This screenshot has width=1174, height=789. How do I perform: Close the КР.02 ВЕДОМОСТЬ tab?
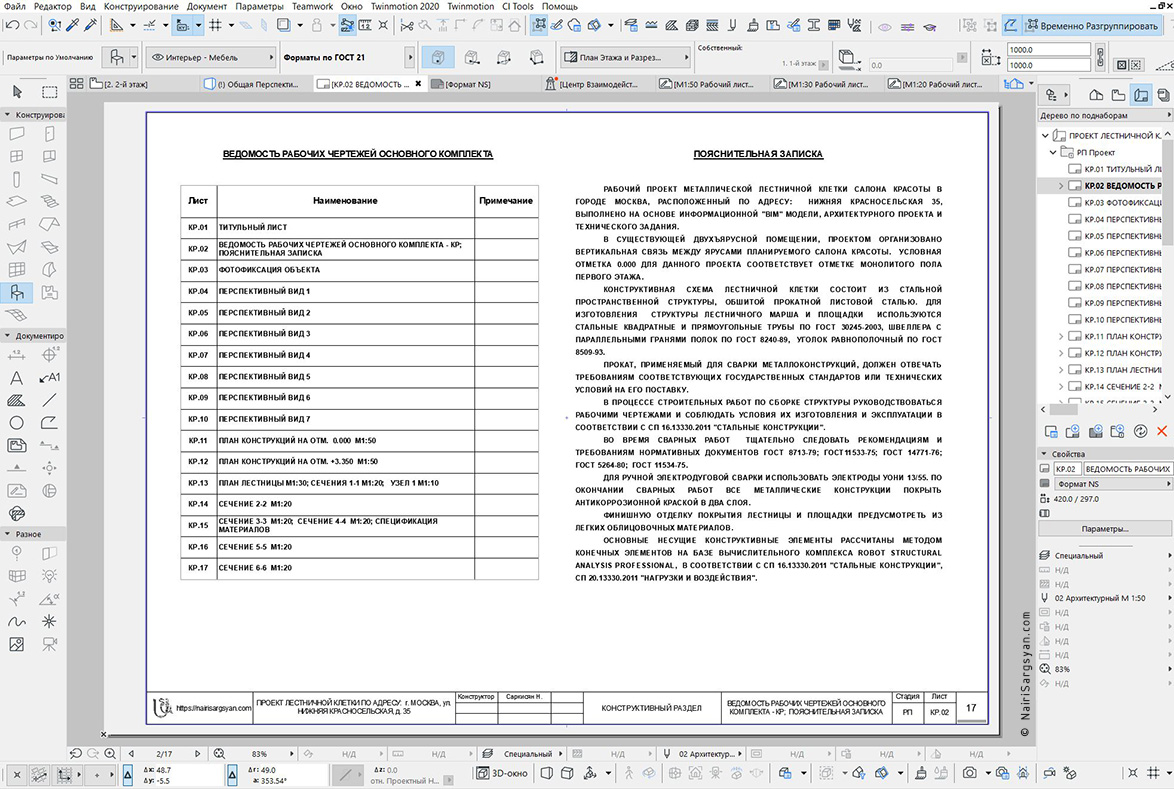click(x=418, y=84)
